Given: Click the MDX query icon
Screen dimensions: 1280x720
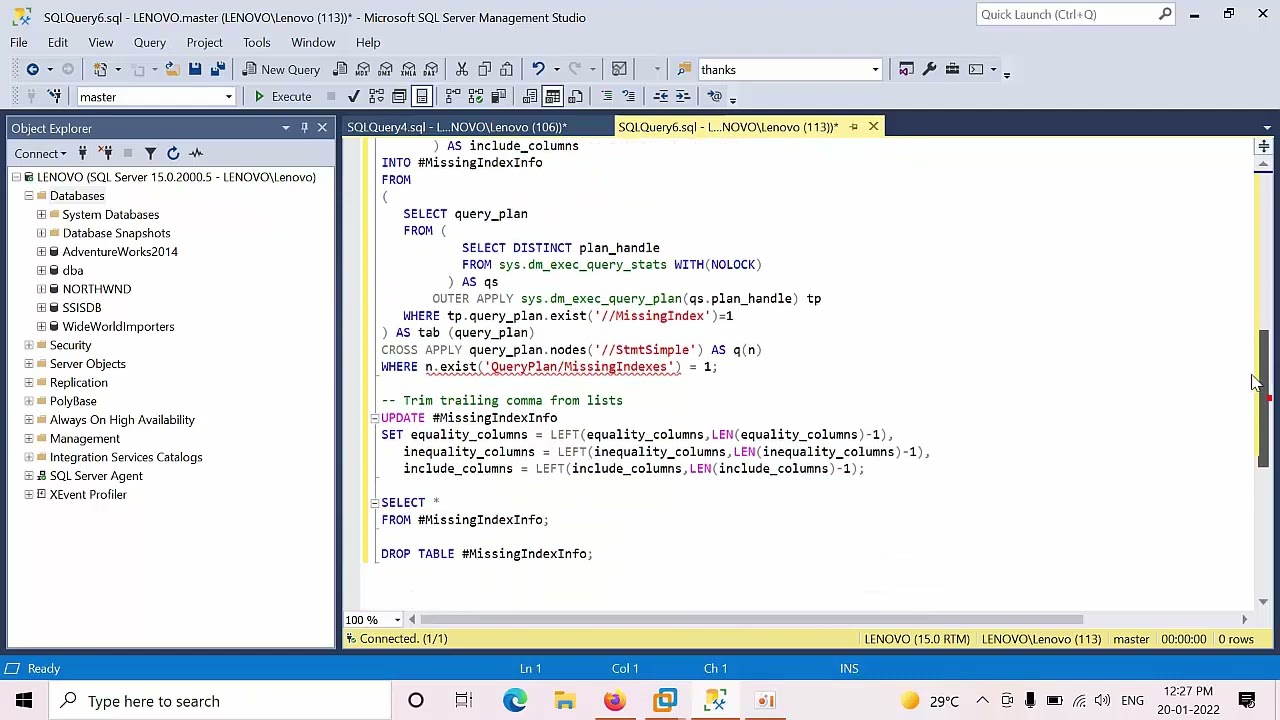Looking at the screenshot, I should click(x=363, y=69).
